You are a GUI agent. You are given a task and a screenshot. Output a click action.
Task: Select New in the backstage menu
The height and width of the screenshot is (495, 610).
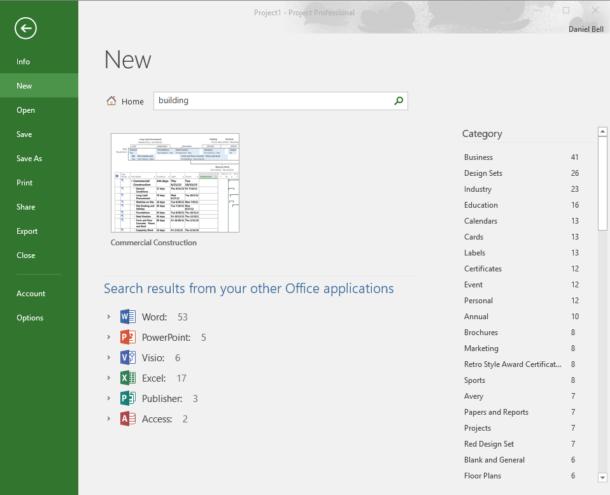[39, 86]
